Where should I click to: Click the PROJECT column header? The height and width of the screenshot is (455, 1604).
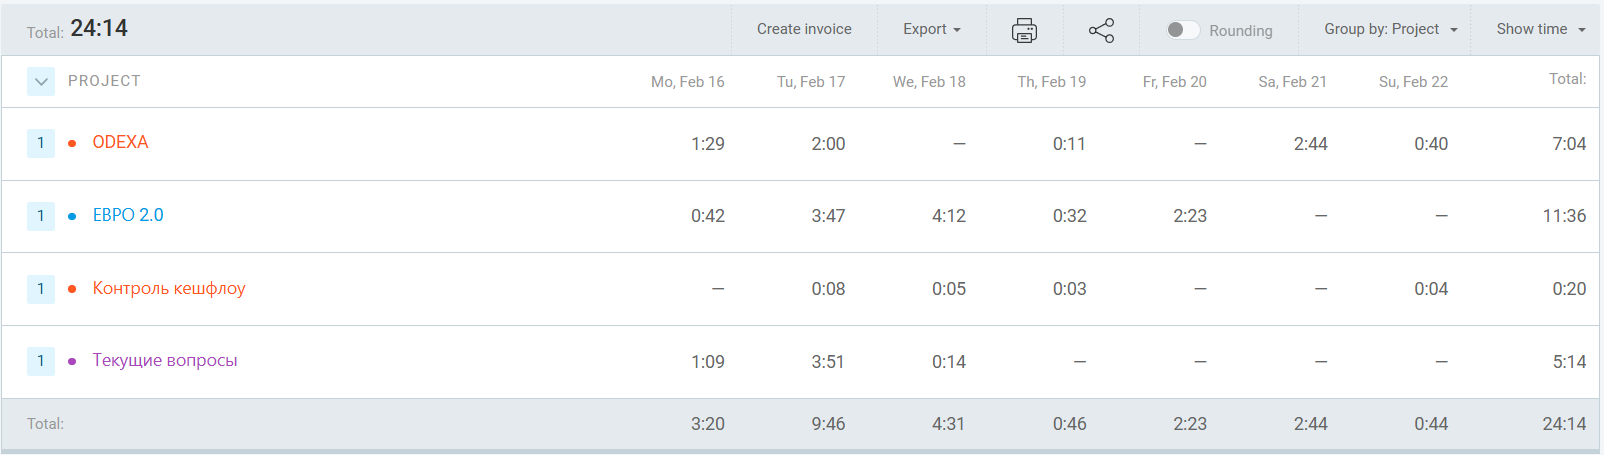[104, 81]
